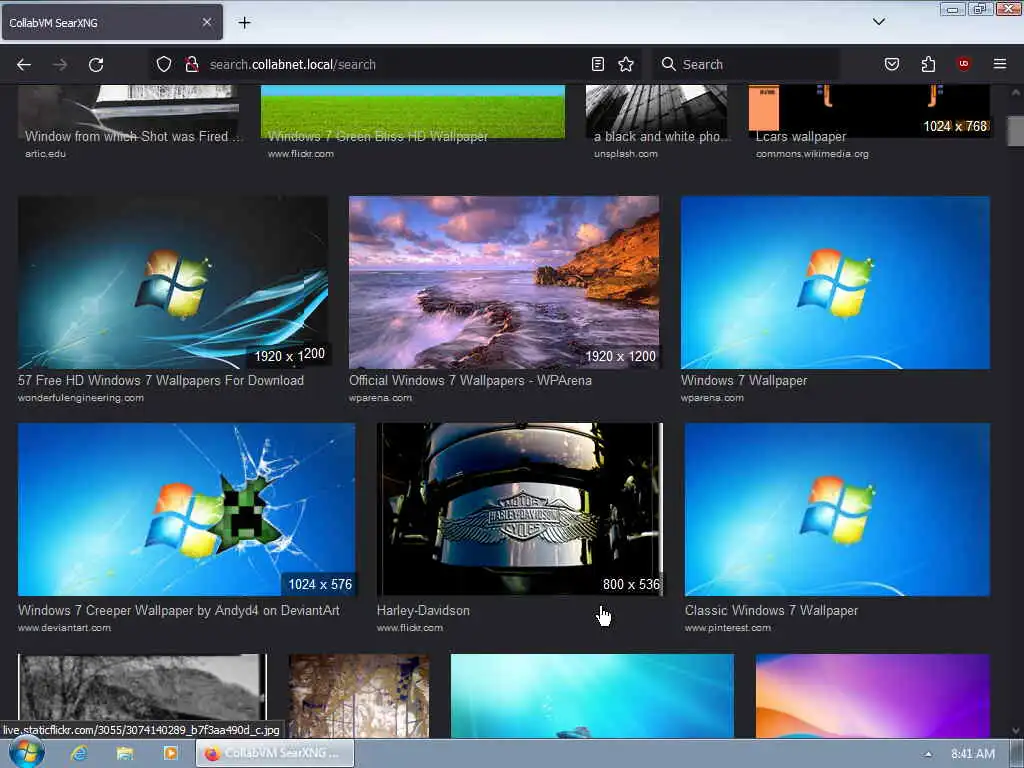Viewport: 1024px width, 768px height.
Task: View the insecure connection lock icon
Action: 191,64
